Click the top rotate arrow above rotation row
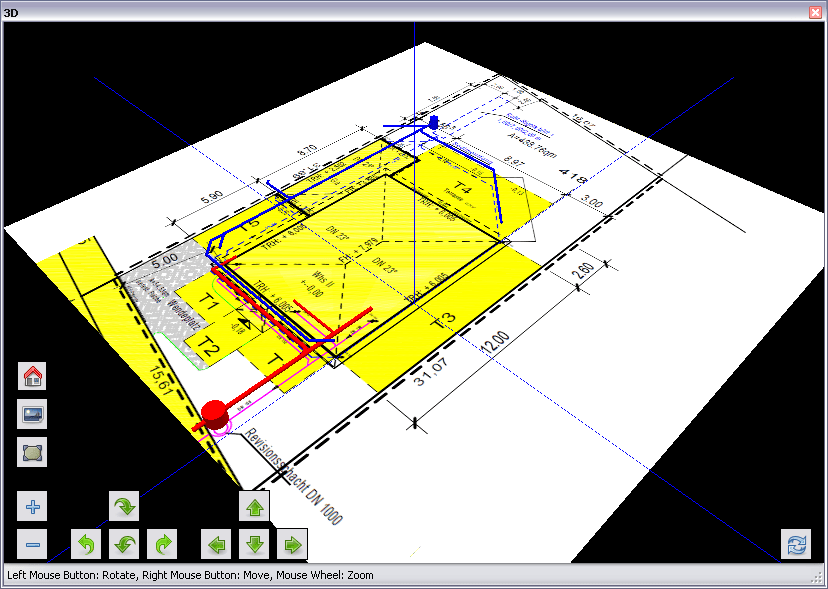The image size is (828, 589). 124,507
